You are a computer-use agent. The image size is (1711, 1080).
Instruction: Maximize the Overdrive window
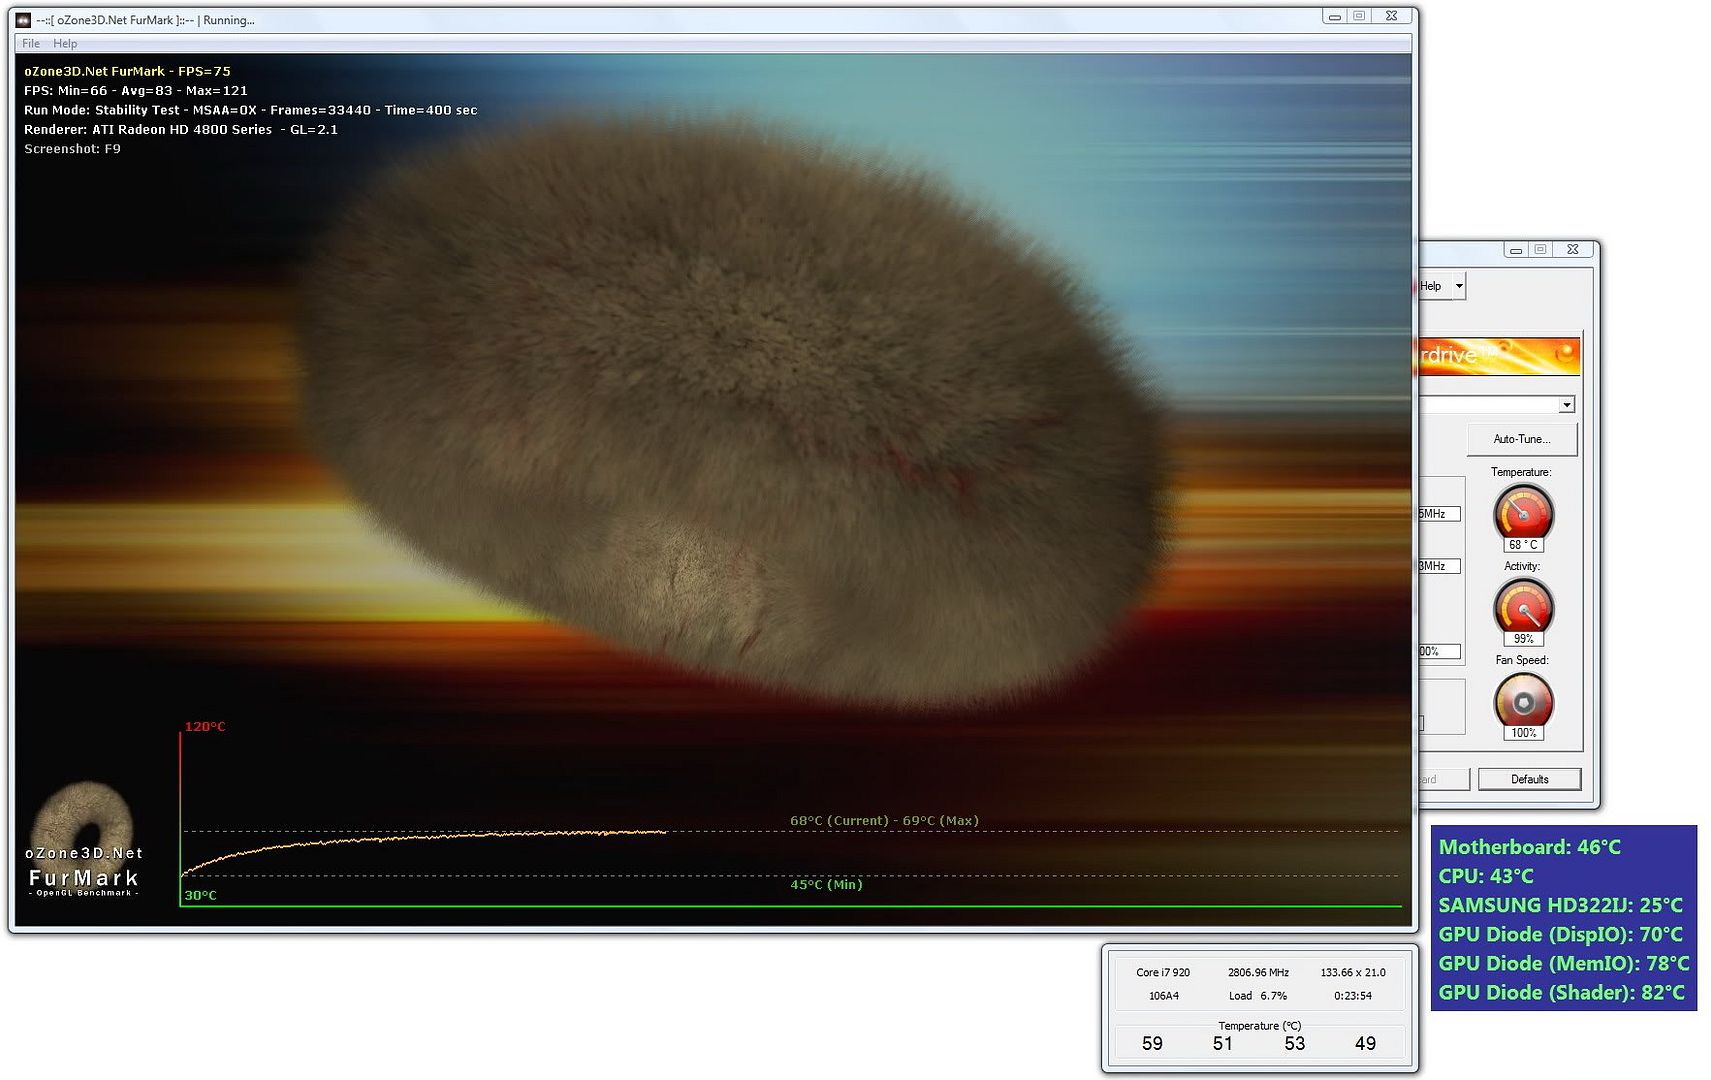[1540, 250]
